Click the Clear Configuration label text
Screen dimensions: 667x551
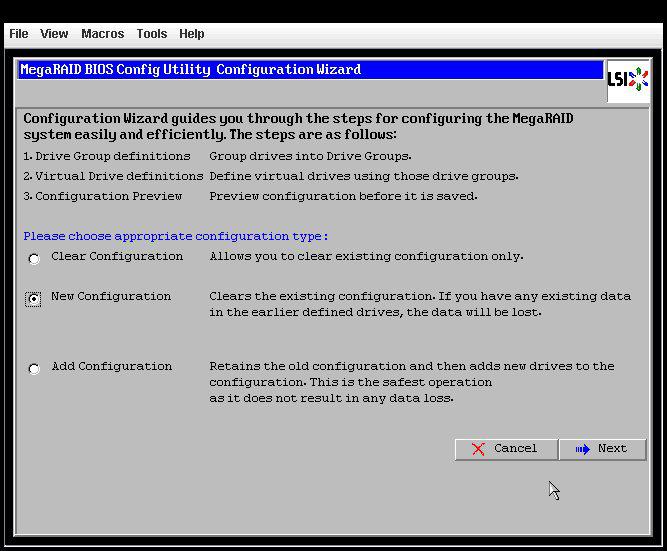tap(117, 257)
